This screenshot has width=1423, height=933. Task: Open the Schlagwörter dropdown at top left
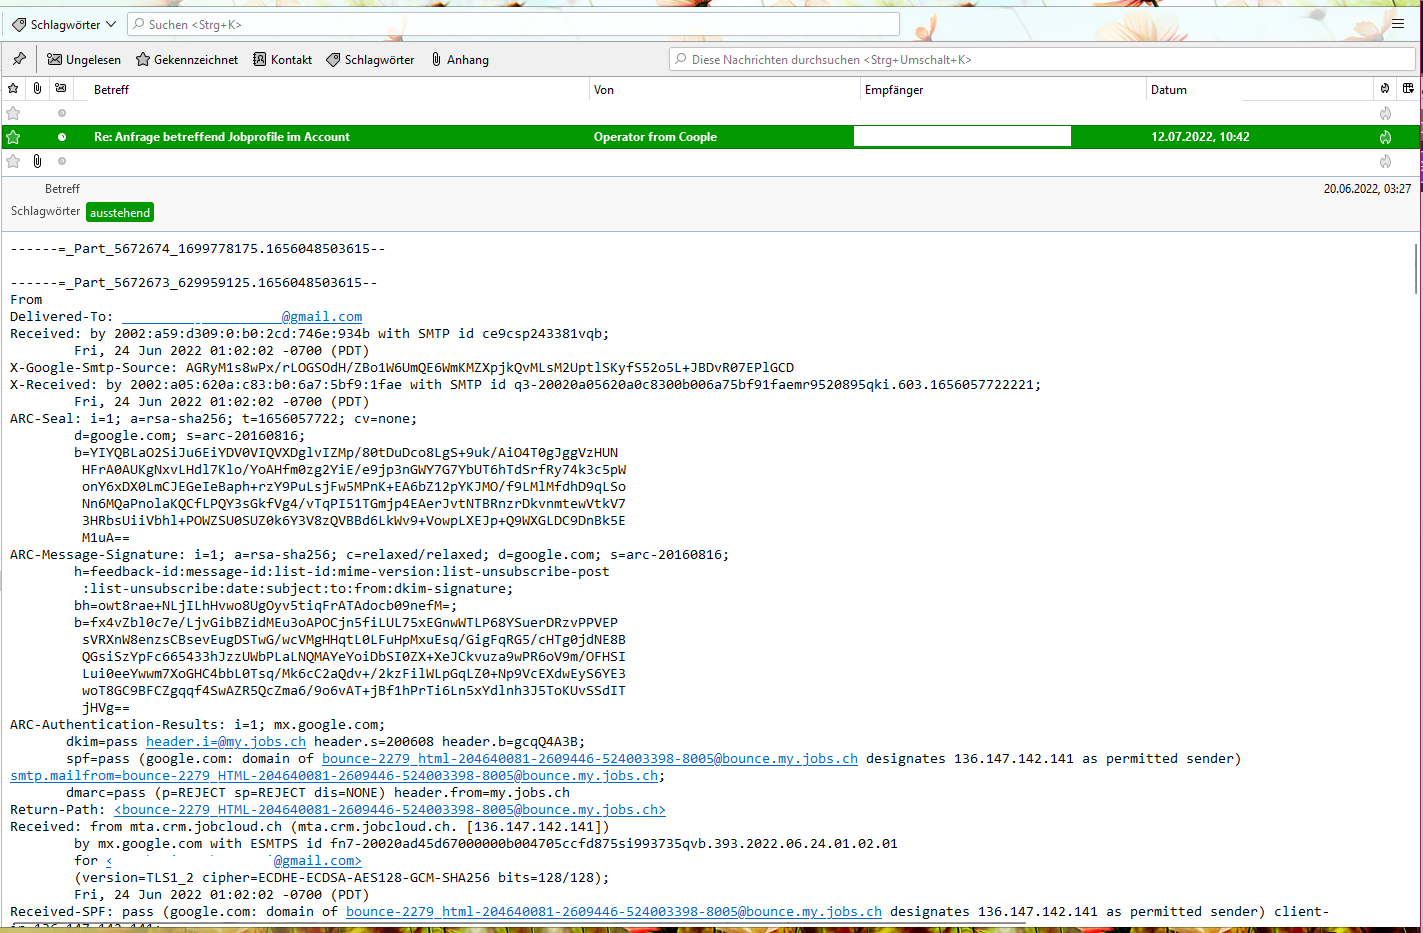click(64, 24)
